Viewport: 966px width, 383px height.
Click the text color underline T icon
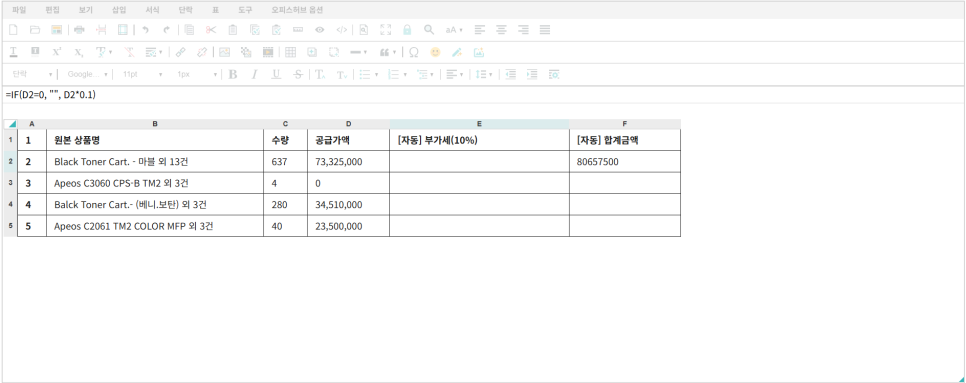pos(13,52)
